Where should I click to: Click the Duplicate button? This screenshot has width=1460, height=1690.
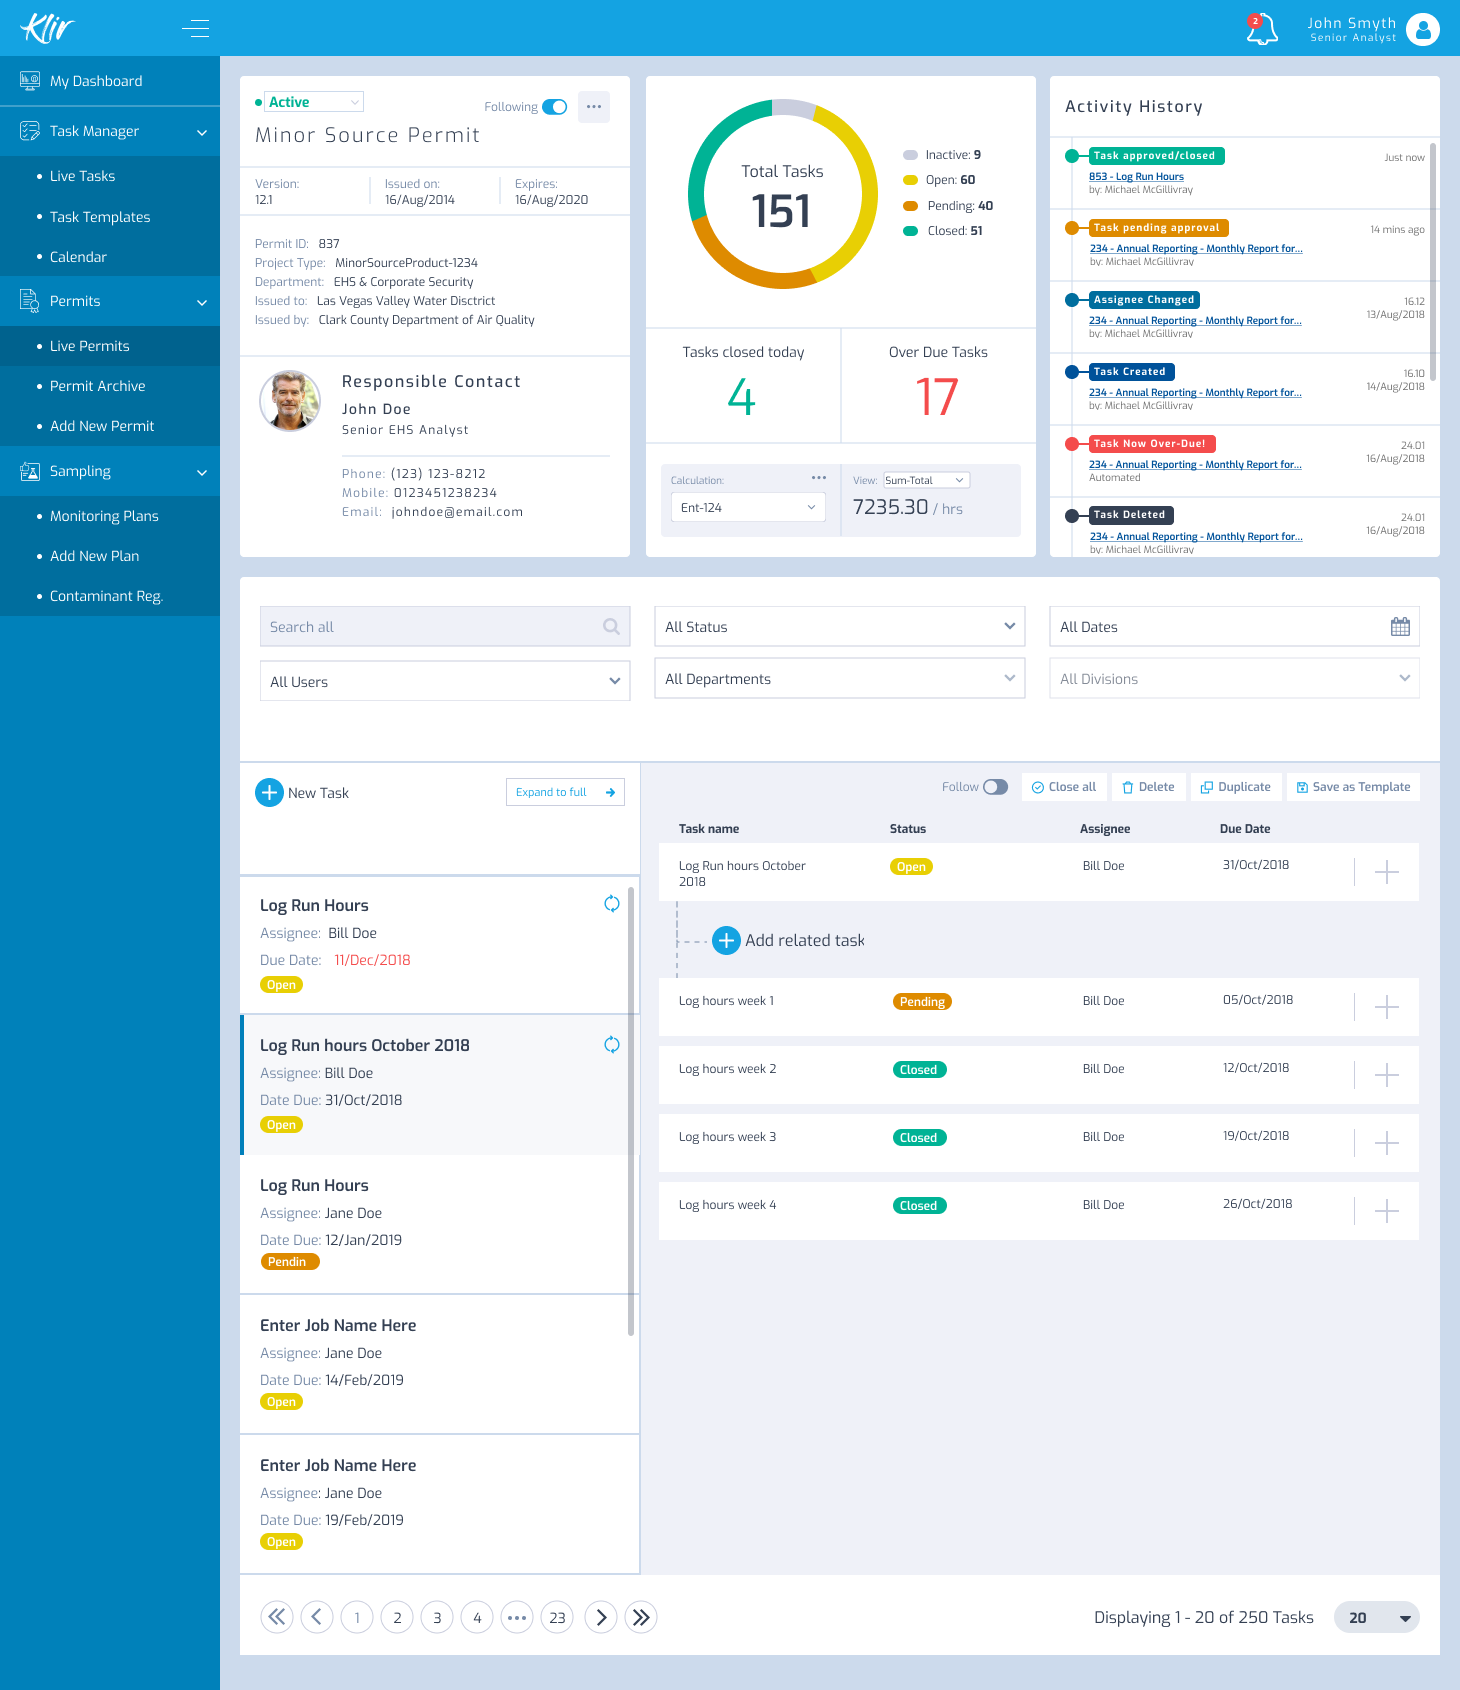1236,787
